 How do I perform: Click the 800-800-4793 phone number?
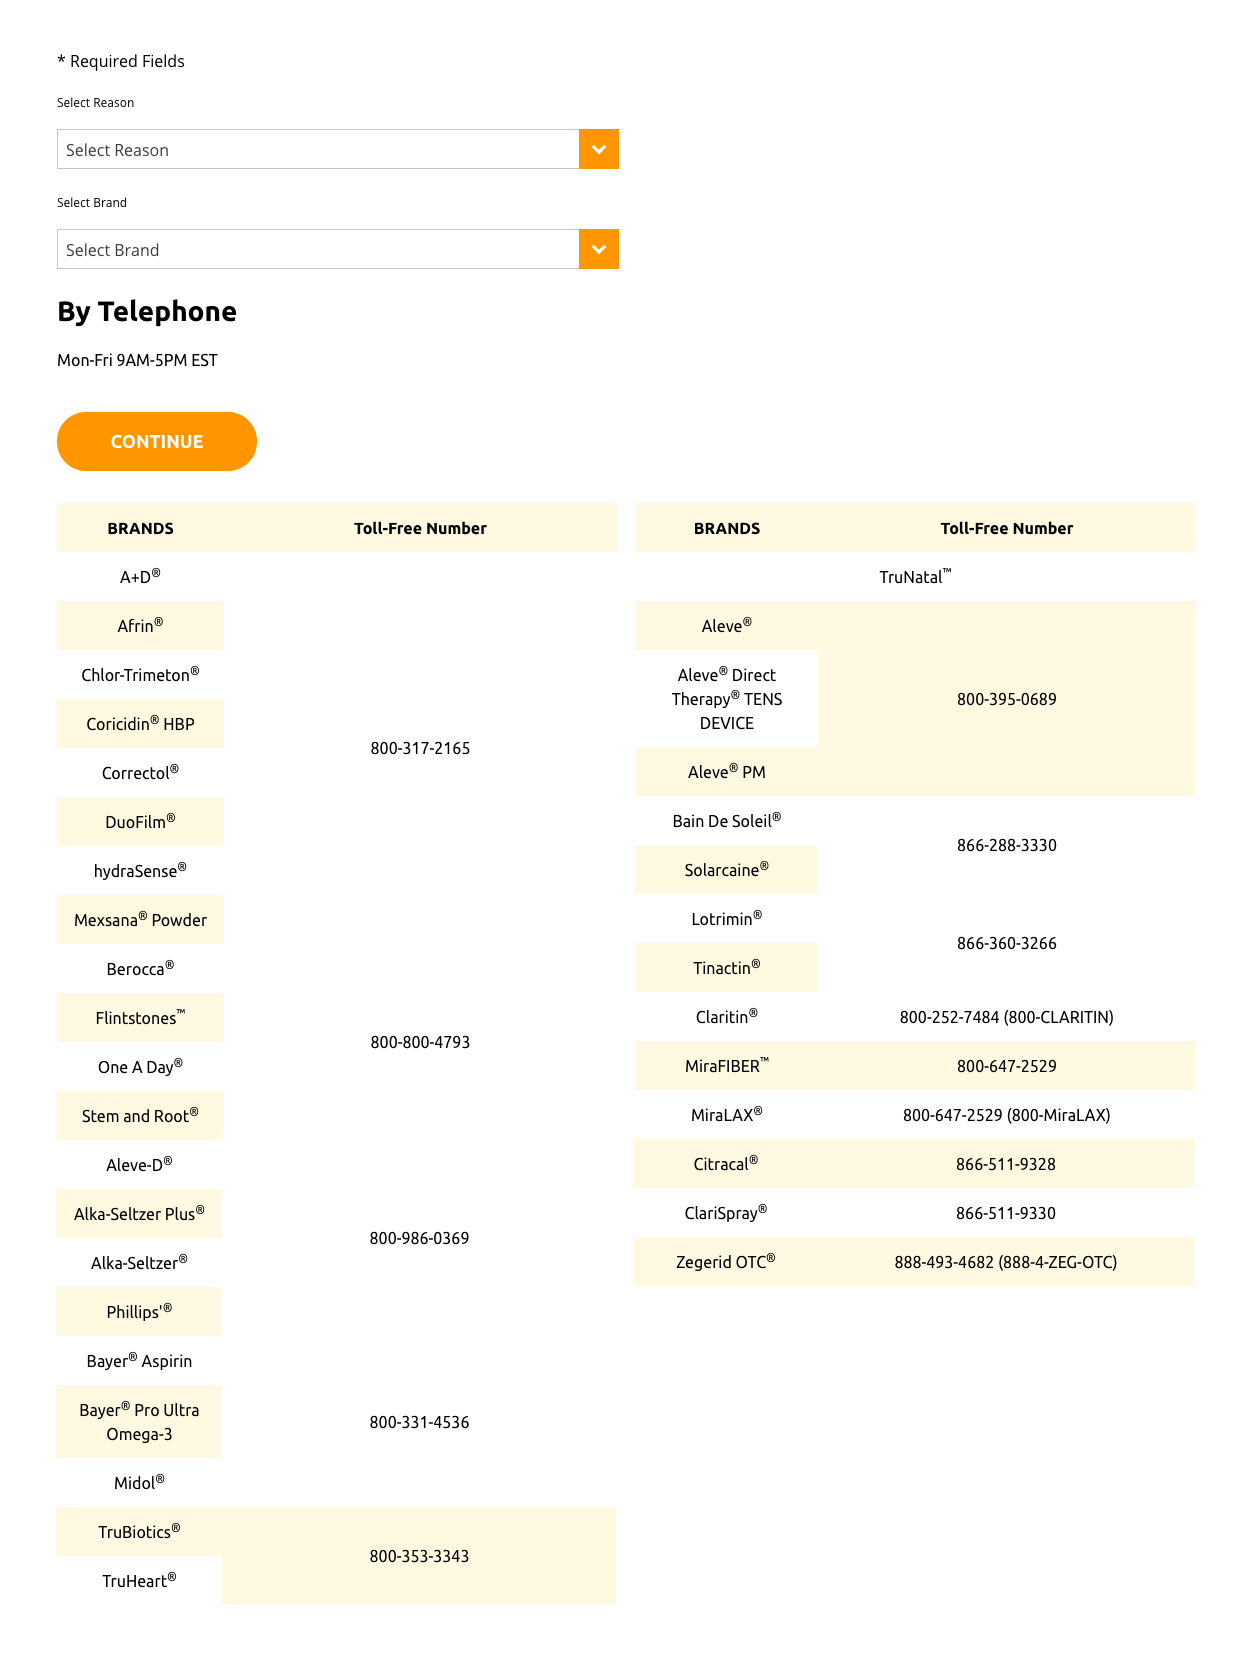[x=420, y=1042]
